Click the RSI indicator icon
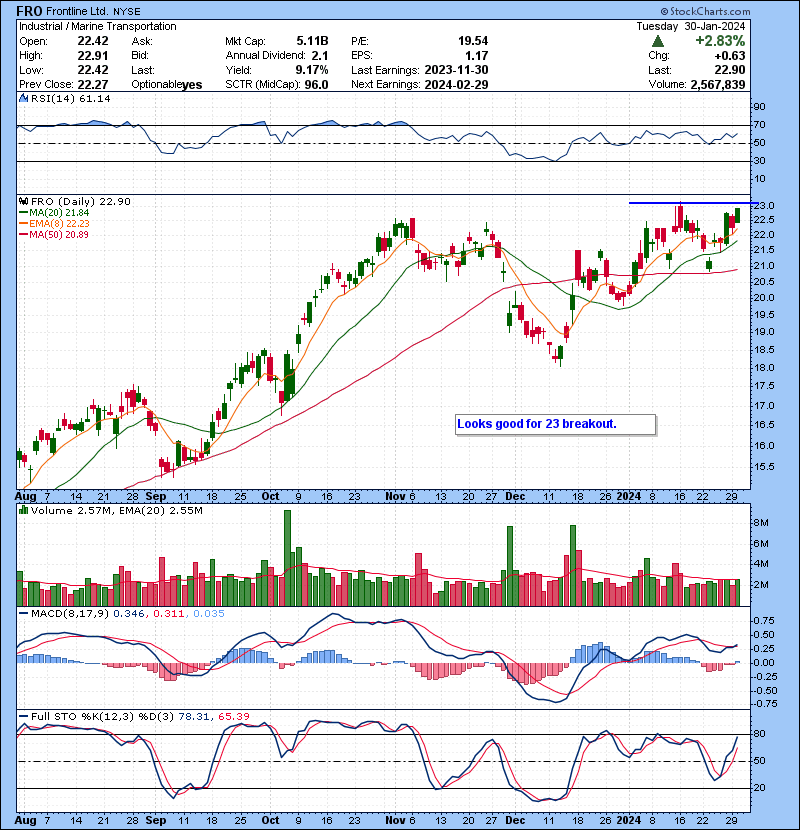The height and width of the screenshot is (830, 800). click(23, 98)
